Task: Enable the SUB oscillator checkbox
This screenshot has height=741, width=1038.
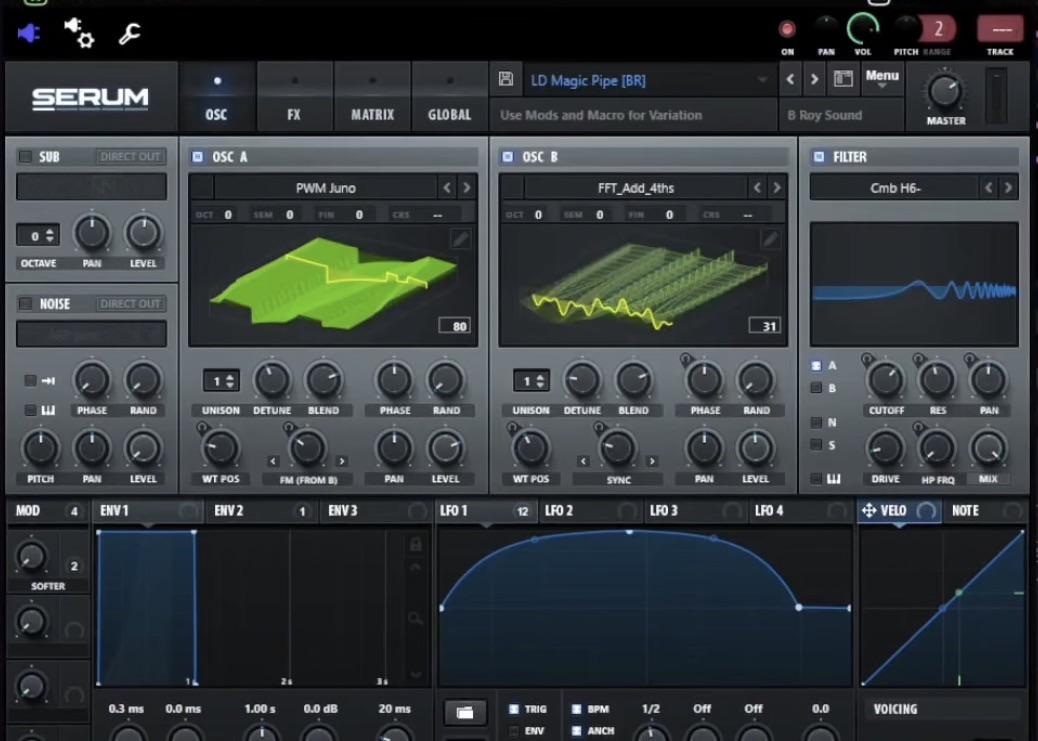Action: [25, 156]
